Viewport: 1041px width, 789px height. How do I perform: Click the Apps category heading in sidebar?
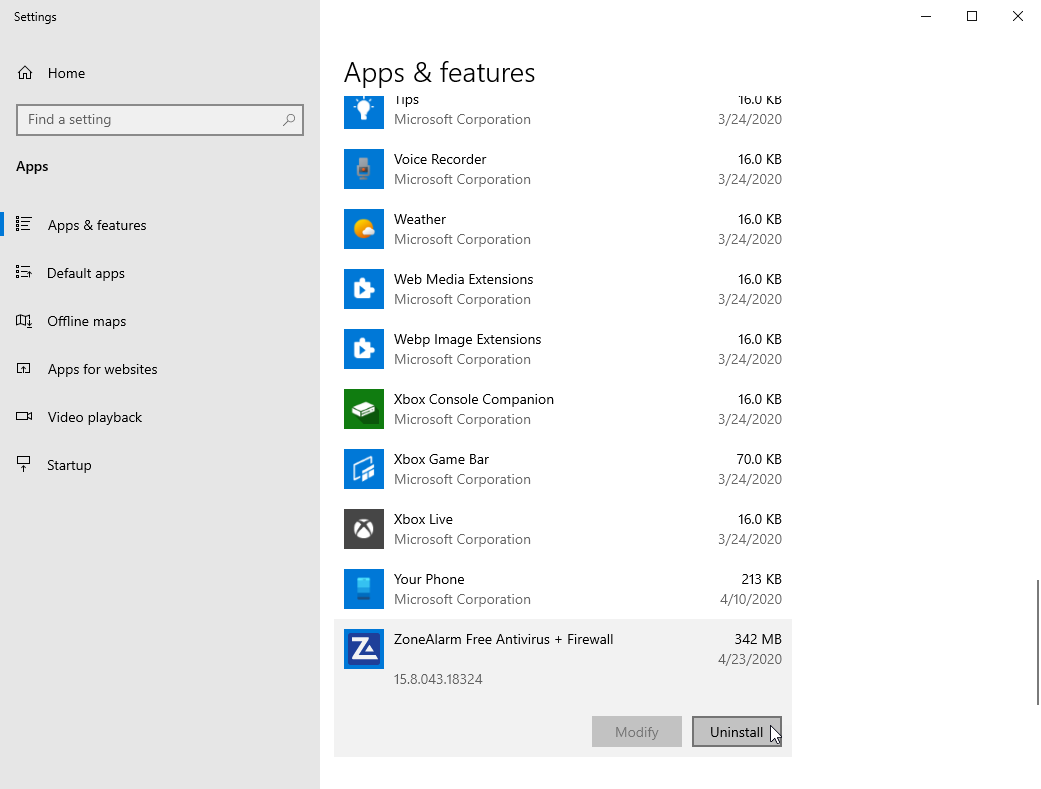click(x=32, y=167)
